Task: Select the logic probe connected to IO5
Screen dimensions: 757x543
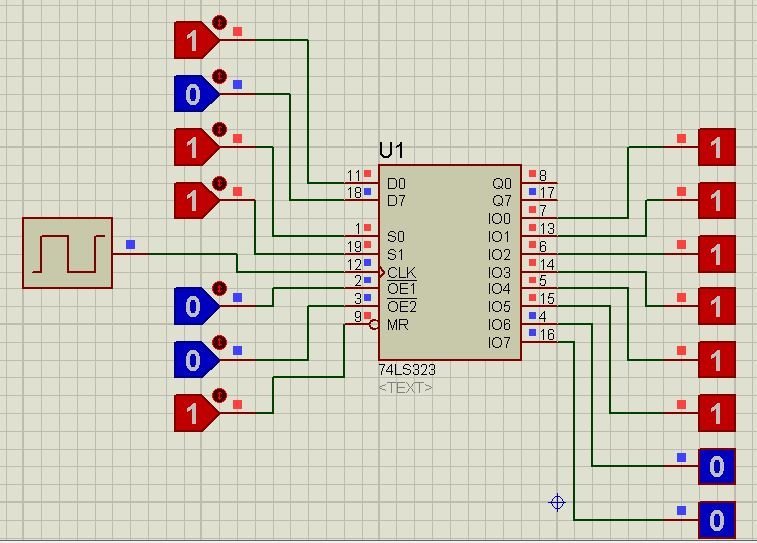Action: pos(717,413)
